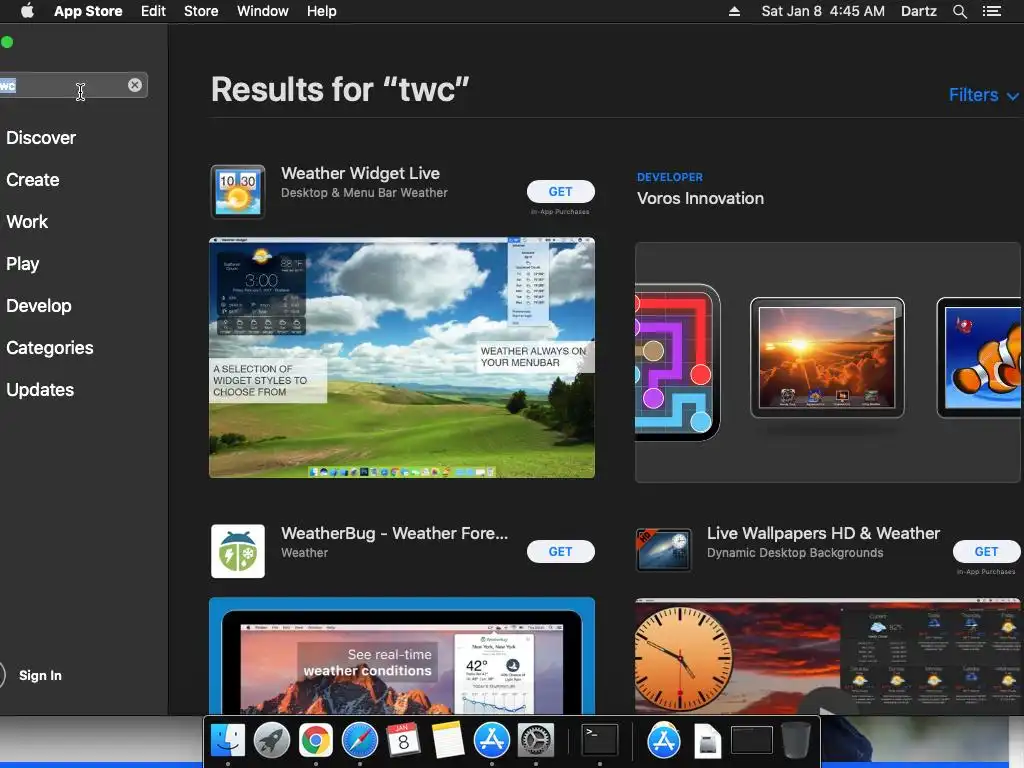Image resolution: width=1024 pixels, height=768 pixels.
Task: Open the minimized dark window in Dock
Action: click(x=752, y=740)
